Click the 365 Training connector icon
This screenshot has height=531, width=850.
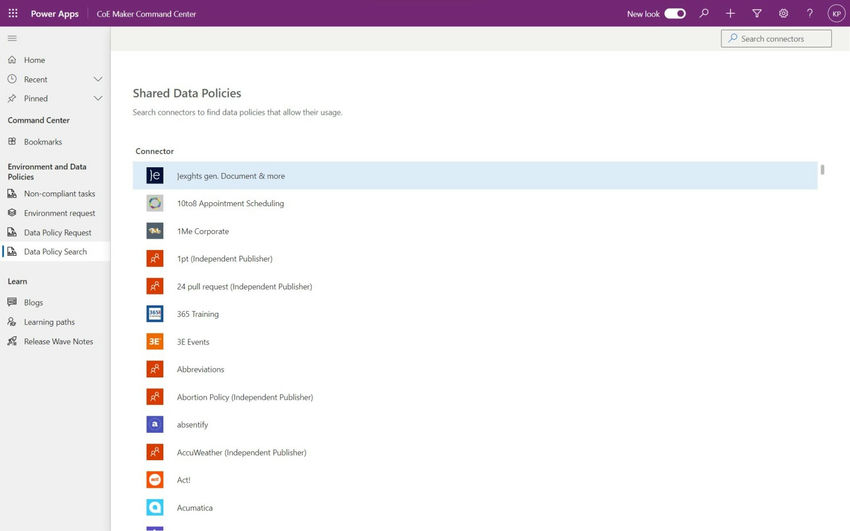pos(154,314)
